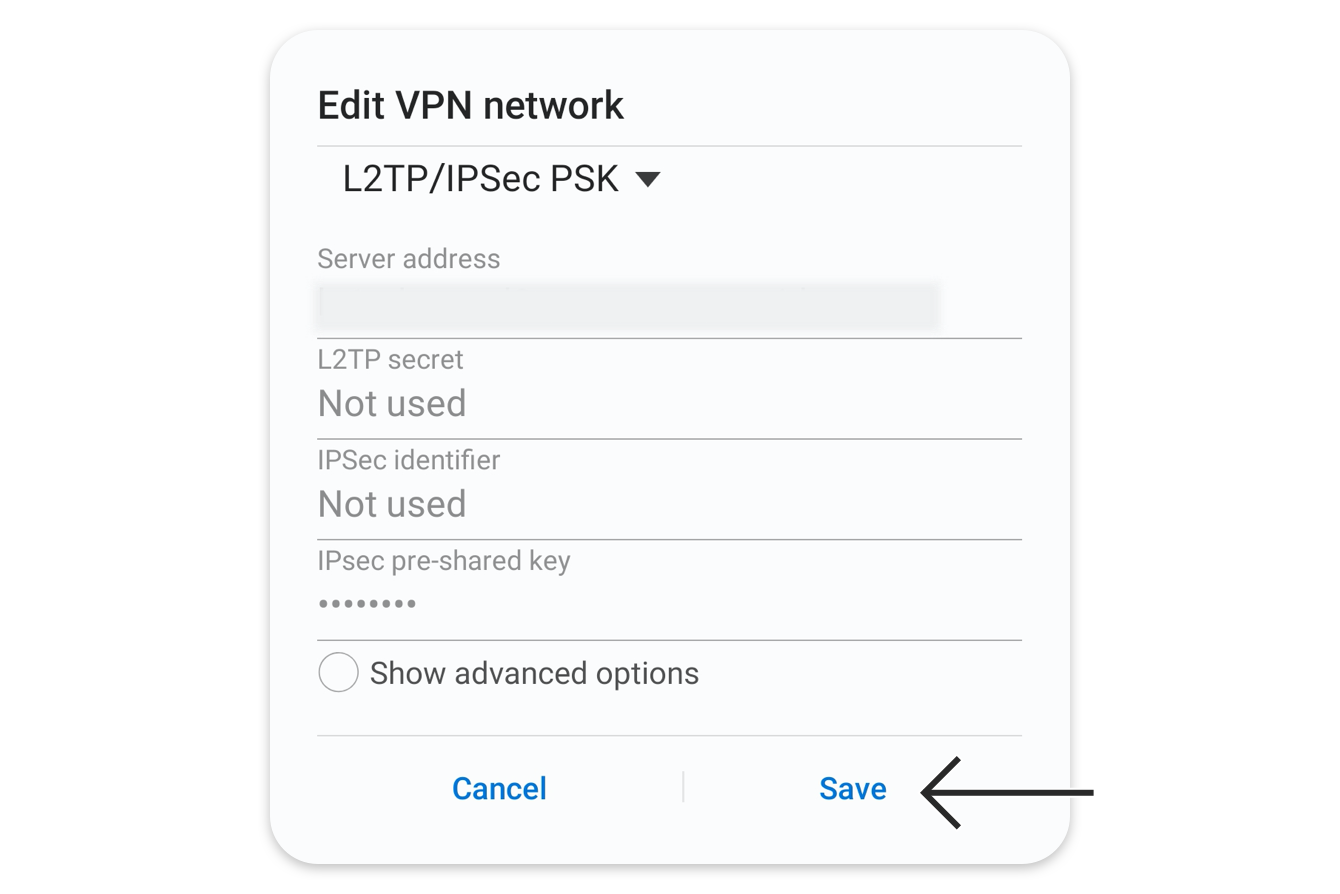Screen dimensions: 1340x894
Task: Click the dialog's blank area below the advanced options row
Action: coord(669,715)
